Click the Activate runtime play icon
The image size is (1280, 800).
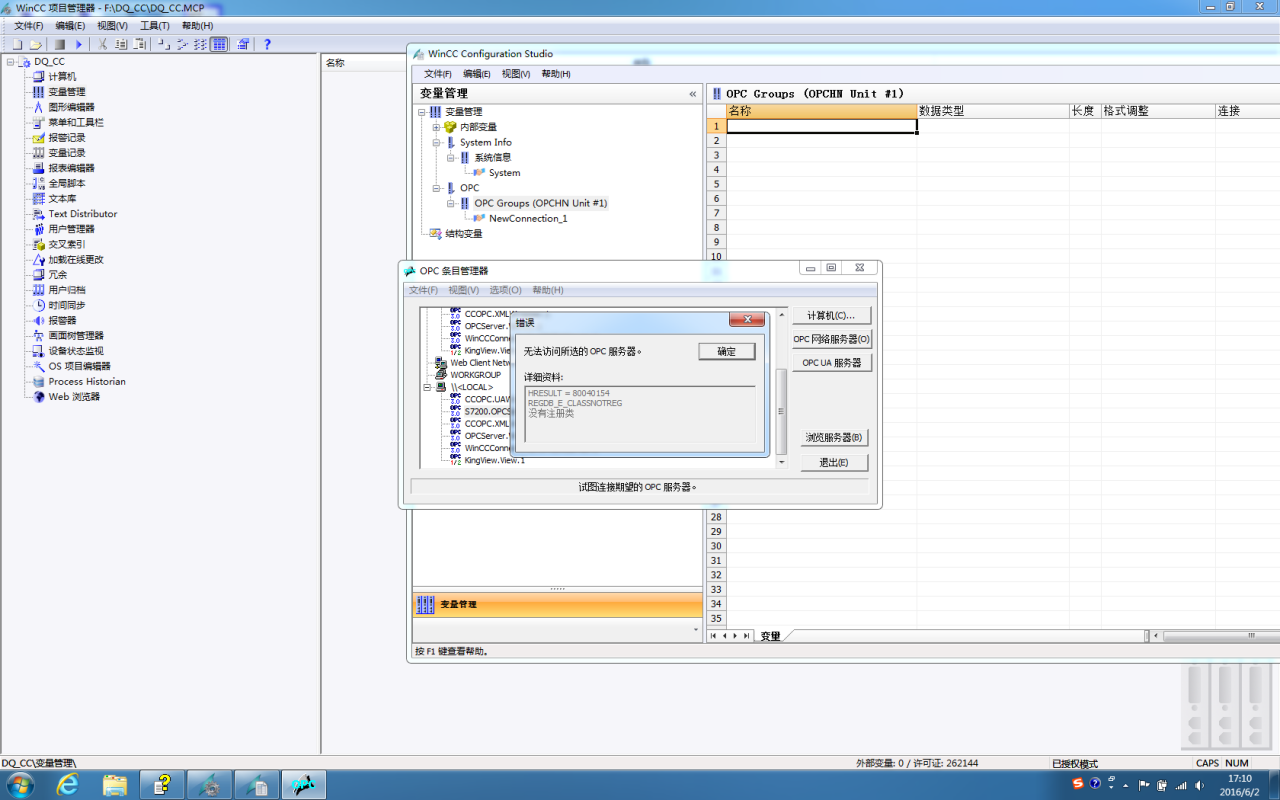[x=79, y=44]
